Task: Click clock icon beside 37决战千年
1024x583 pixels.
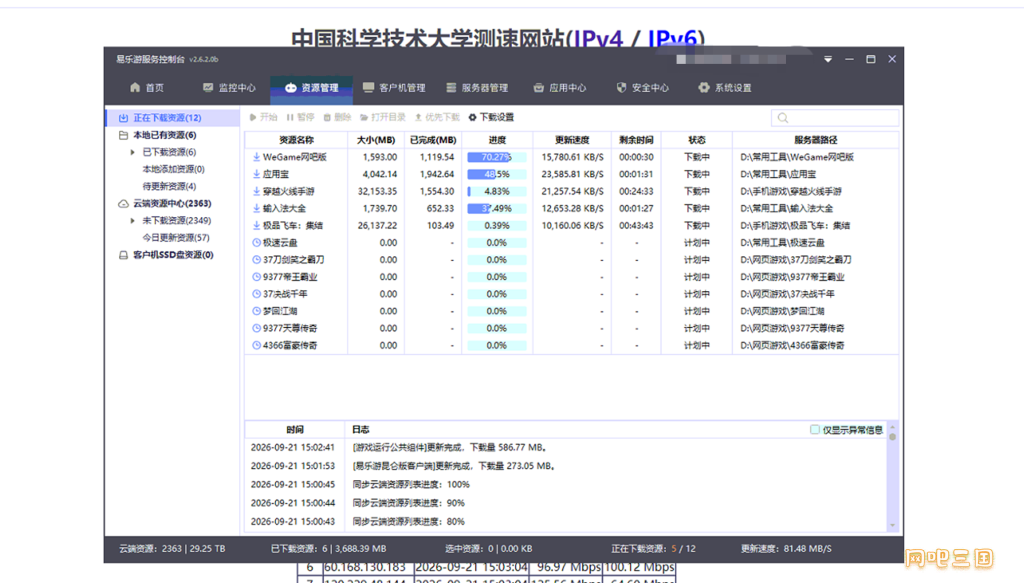Action: [256, 294]
